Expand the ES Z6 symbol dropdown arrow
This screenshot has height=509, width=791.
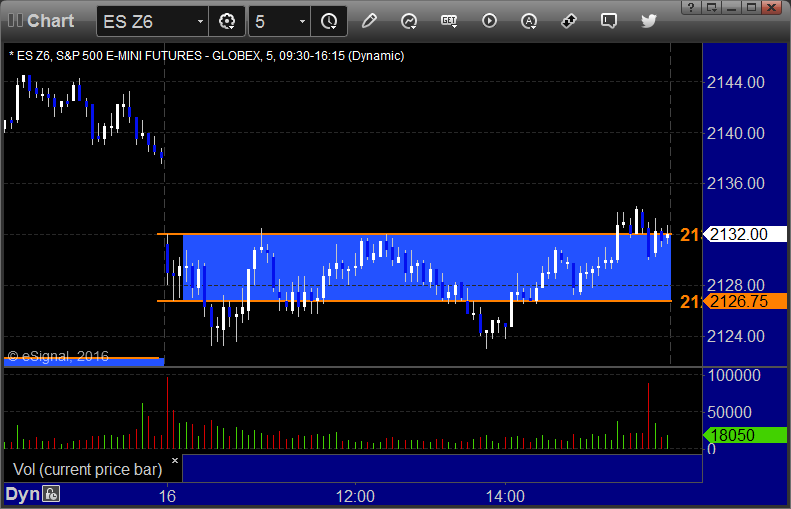point(200,21)
